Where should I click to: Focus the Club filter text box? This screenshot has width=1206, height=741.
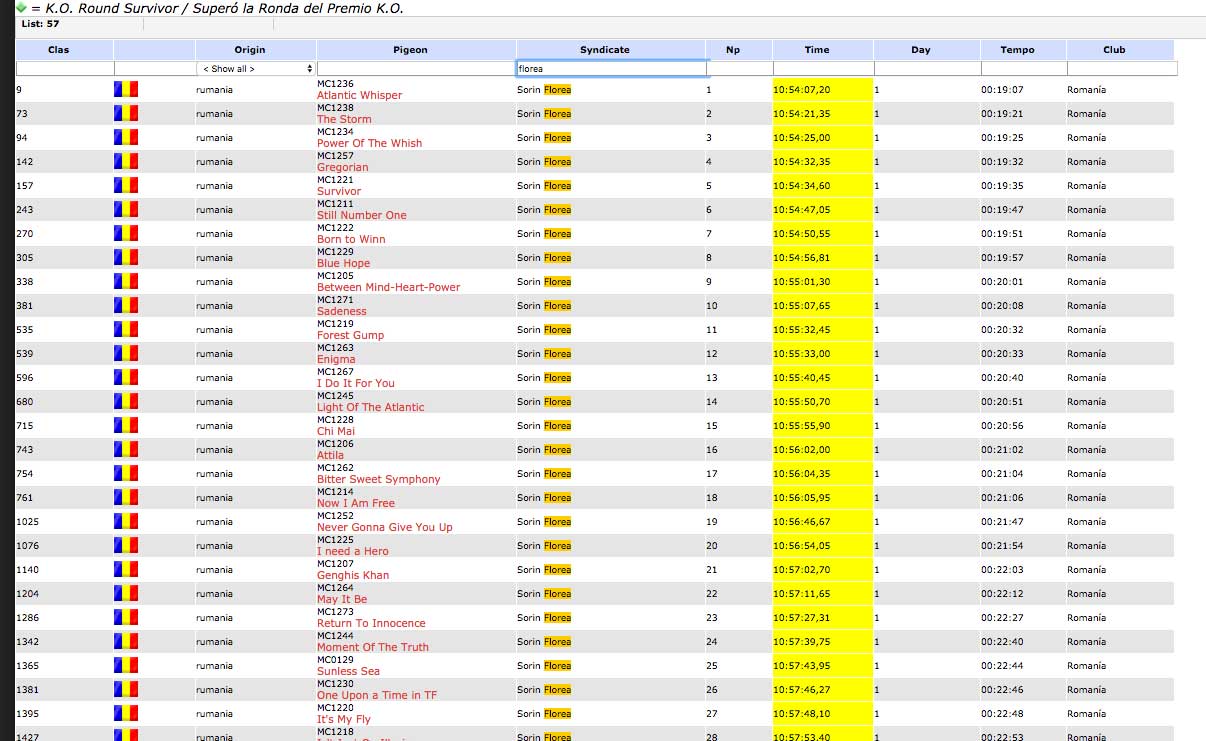coord(1122,69)
